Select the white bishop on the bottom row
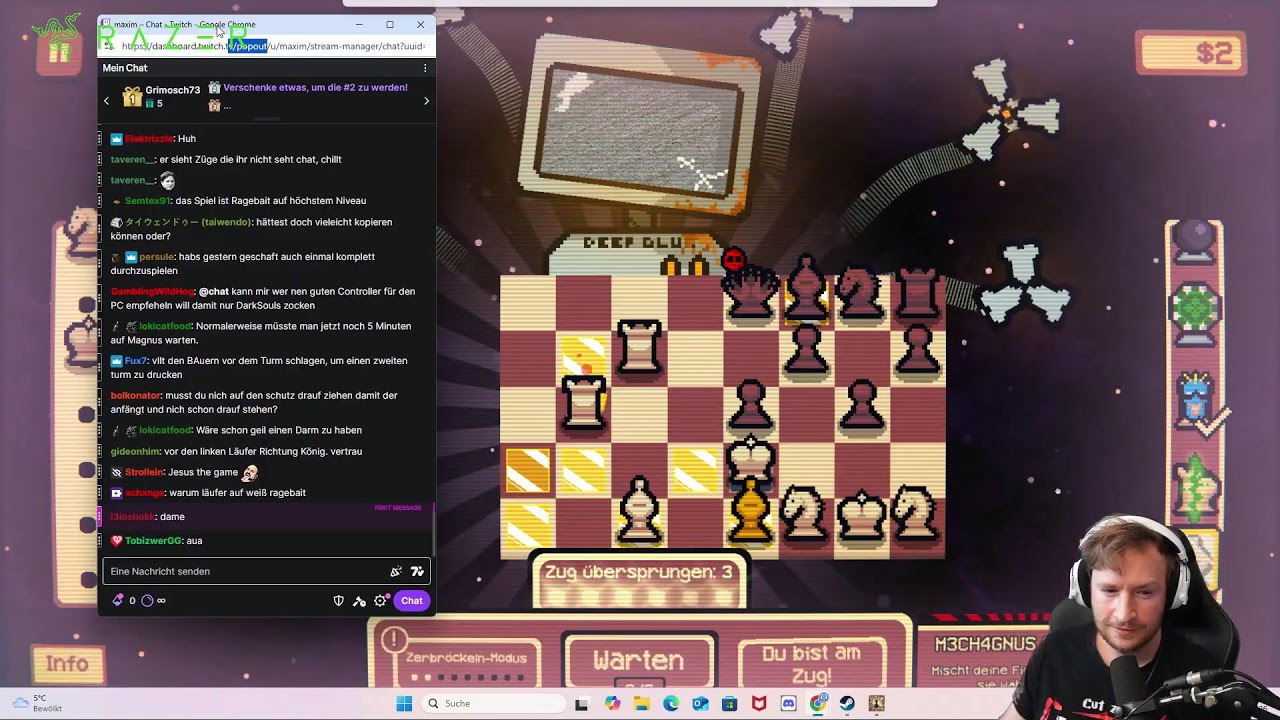This screenshot has height=720, width=1280. coord(639,511)
